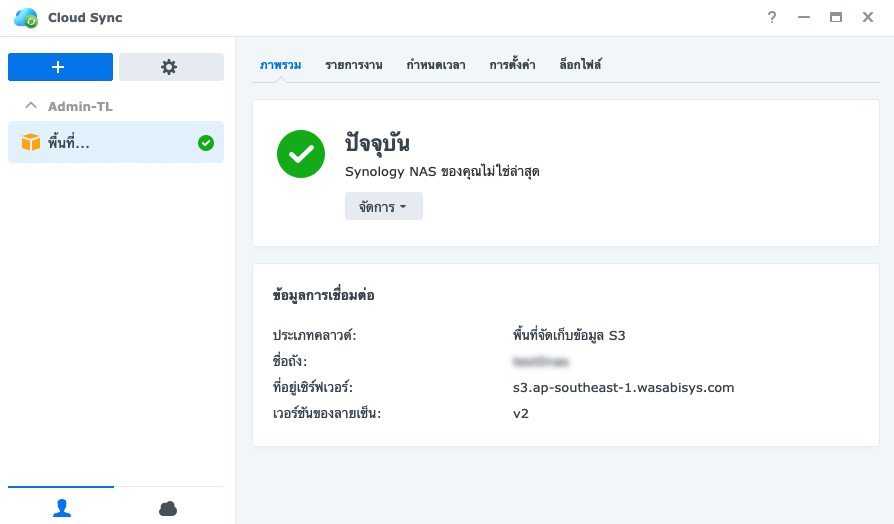The height and width of the screenshot is (524, 894).
Task: Click the Synology NAS status message text
Action: click(x=442, y=172)
